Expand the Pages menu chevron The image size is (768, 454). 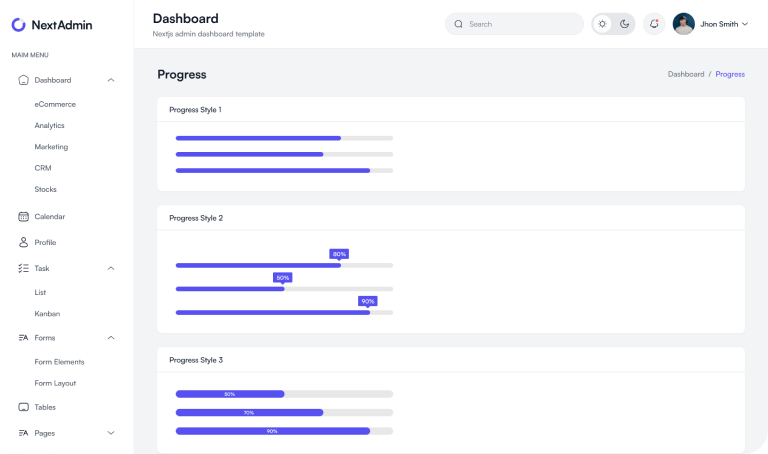coord(111,433)
